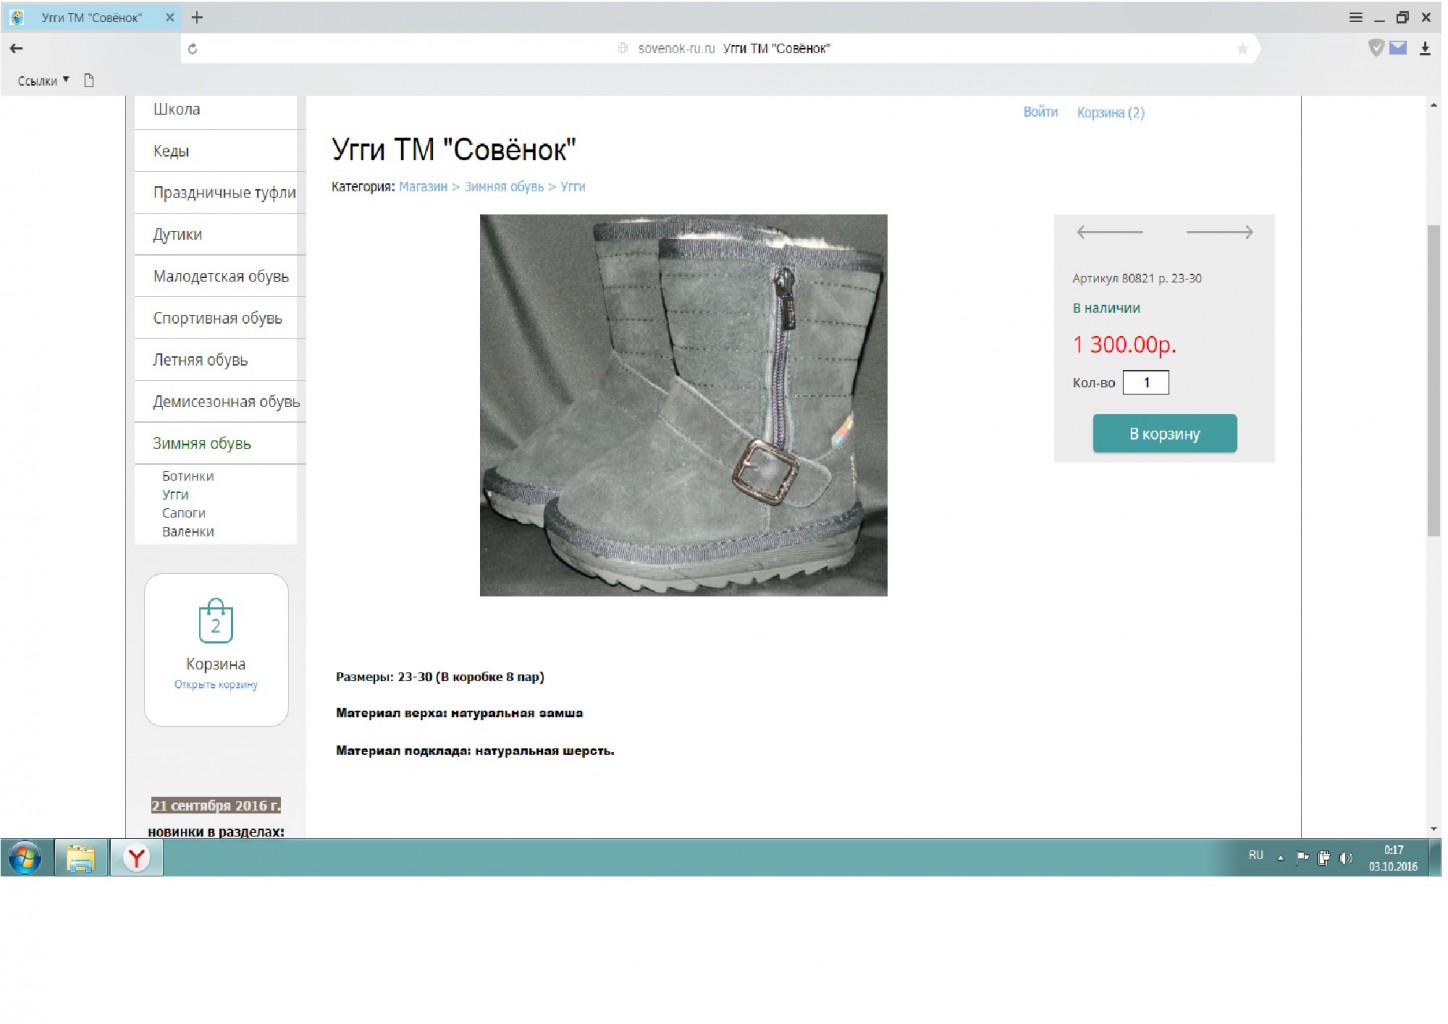Go to the previous product arrow
This screenshot has height=1024, width=1448.
pyautogui.click(x=1109, y=232)
